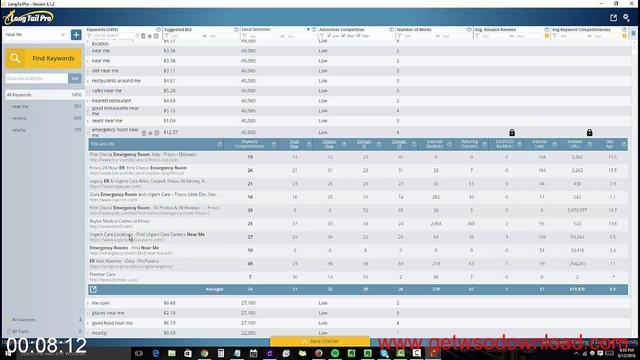
Task: Click yellow icon in Avg. Amazon Reviews filter
Action: pos(547,36)
